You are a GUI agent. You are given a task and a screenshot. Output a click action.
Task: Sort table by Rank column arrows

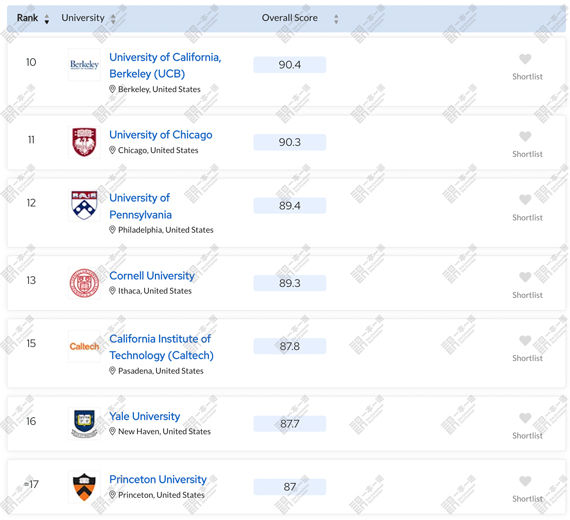tap(47, 19)
